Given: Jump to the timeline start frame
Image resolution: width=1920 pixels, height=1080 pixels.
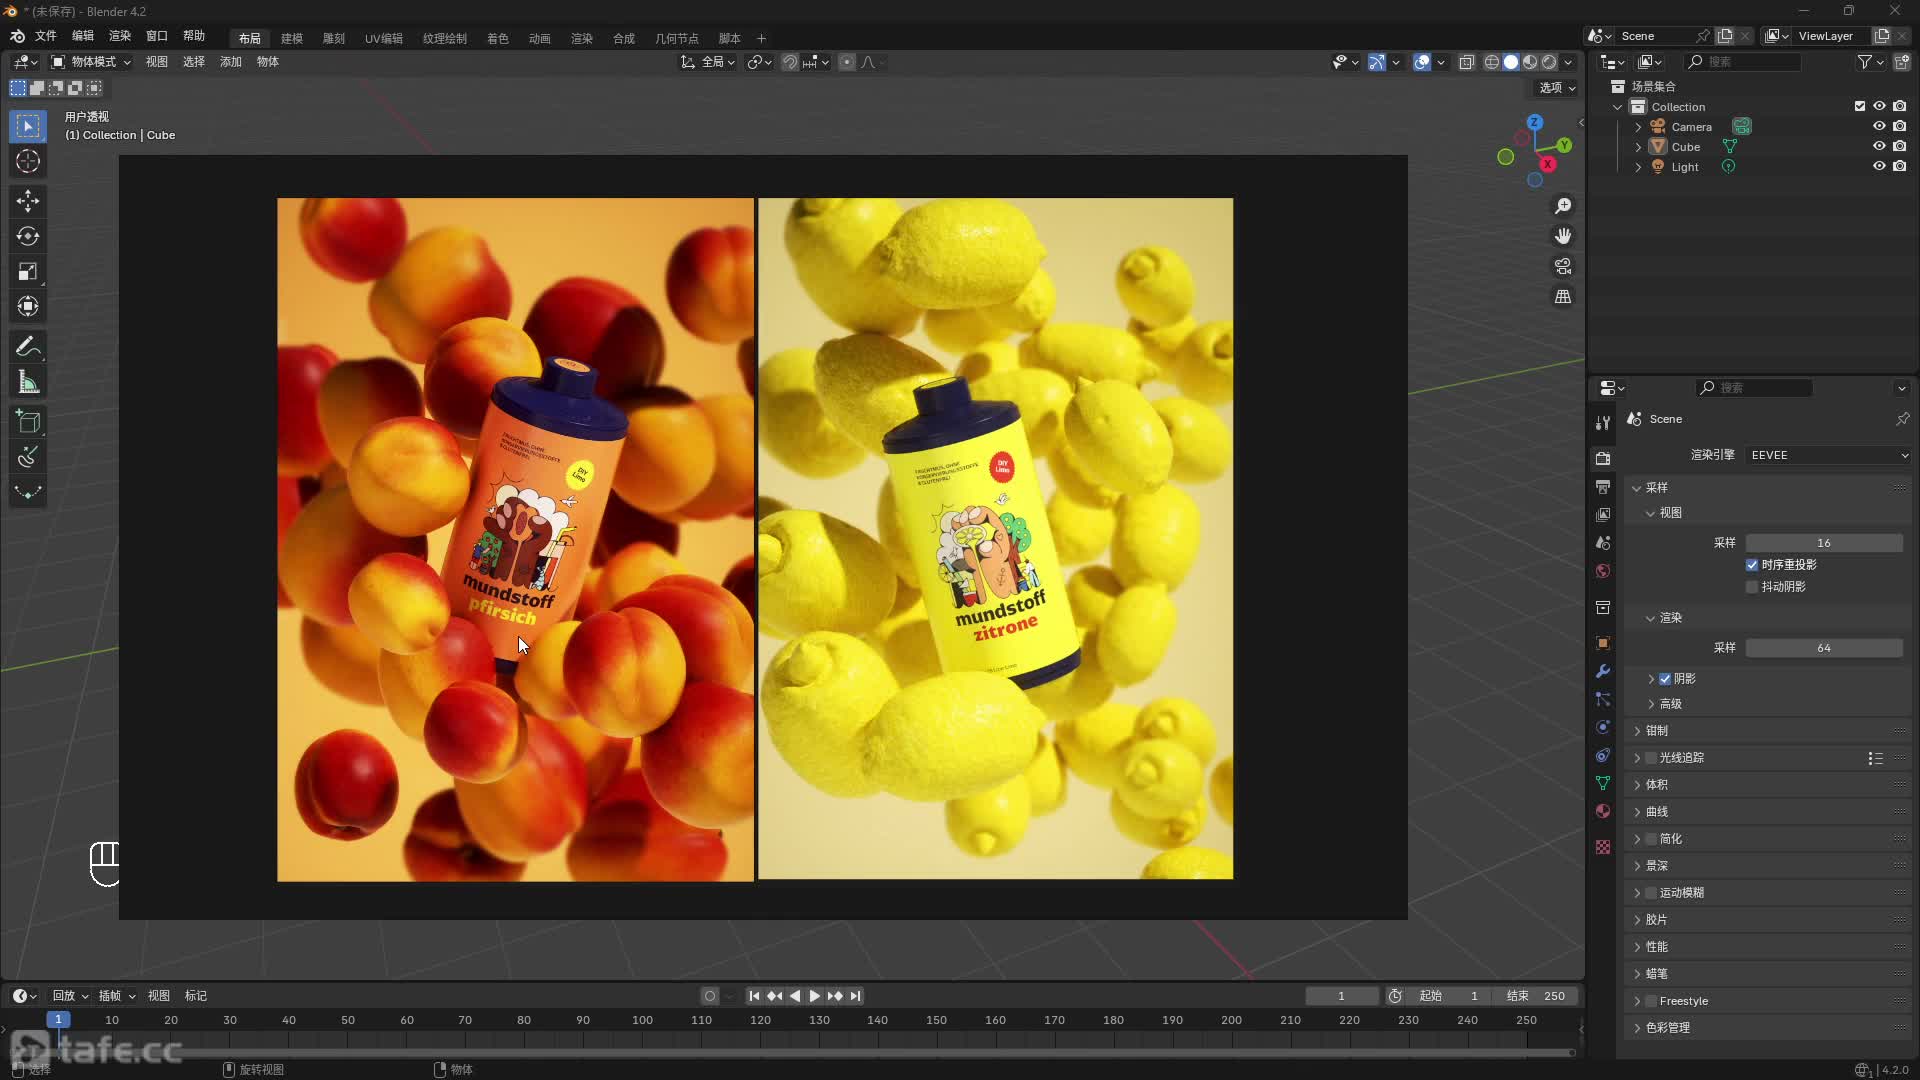Looking at the screenshot, I should point(754,996).
